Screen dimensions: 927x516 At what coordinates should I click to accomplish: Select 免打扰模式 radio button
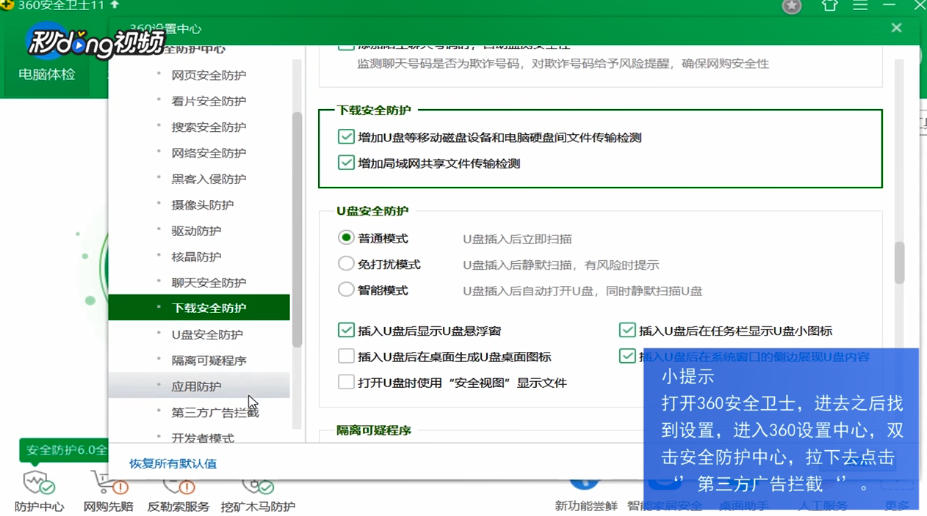coord(346,264)
